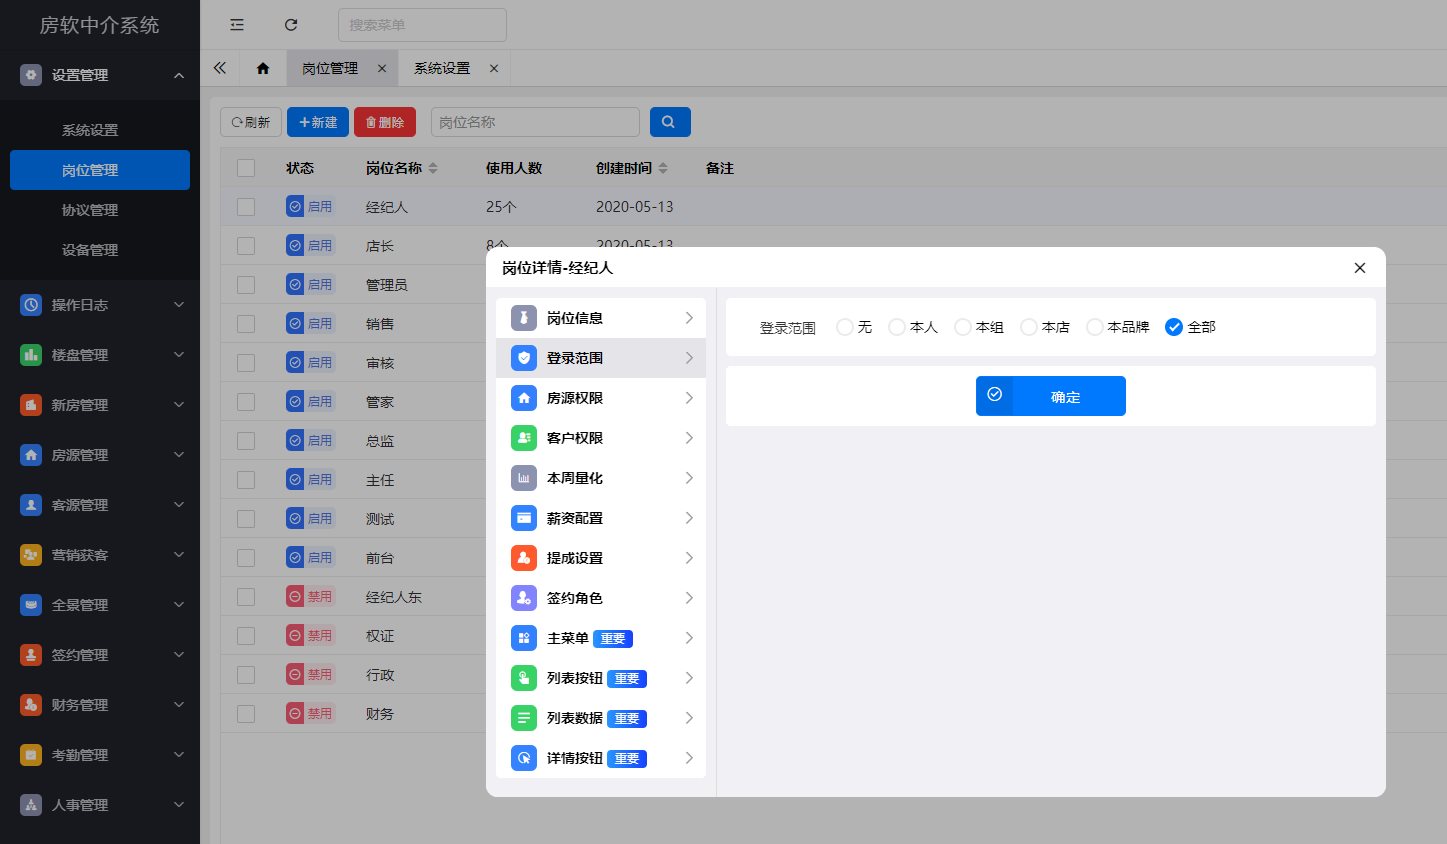
Task: Open 列表数据 list icon entry
Action: tap(524, 718)
